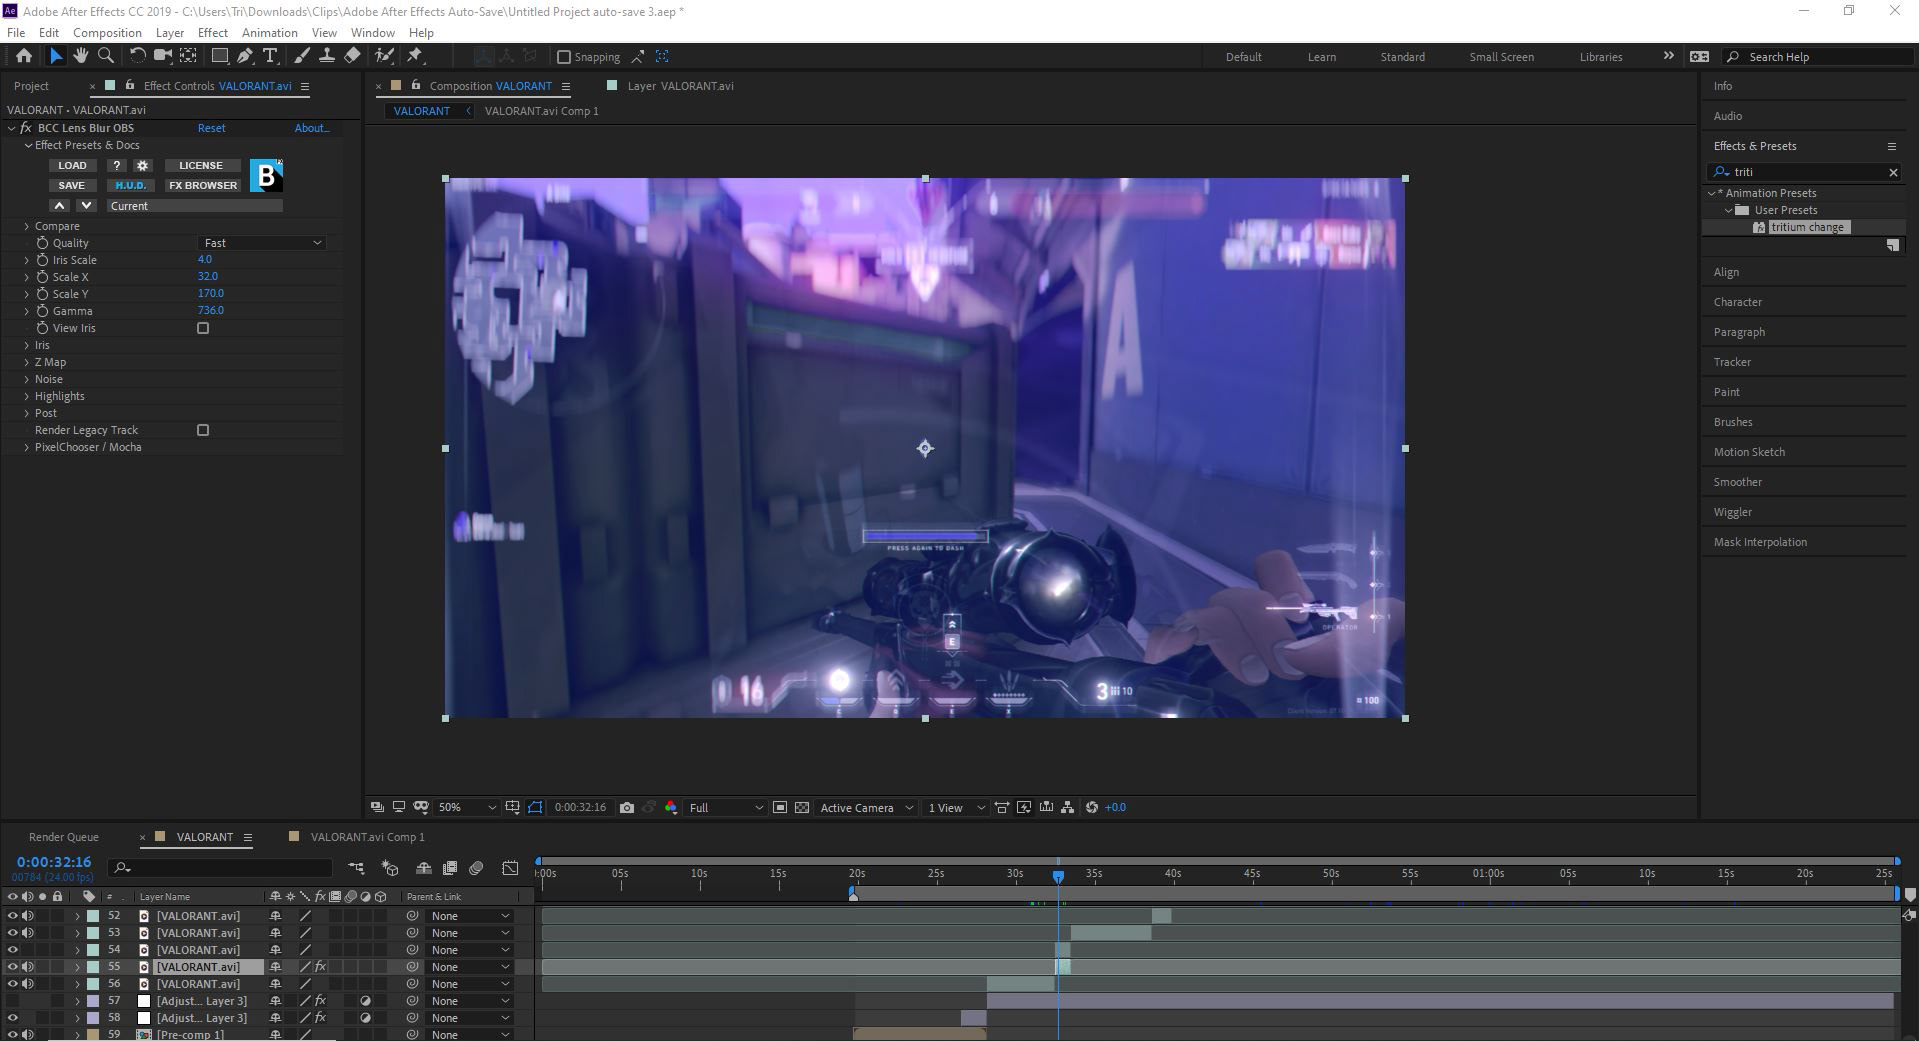
Task: Open the Effect menu
Action: pyautogui.click(x=213, y=33)
